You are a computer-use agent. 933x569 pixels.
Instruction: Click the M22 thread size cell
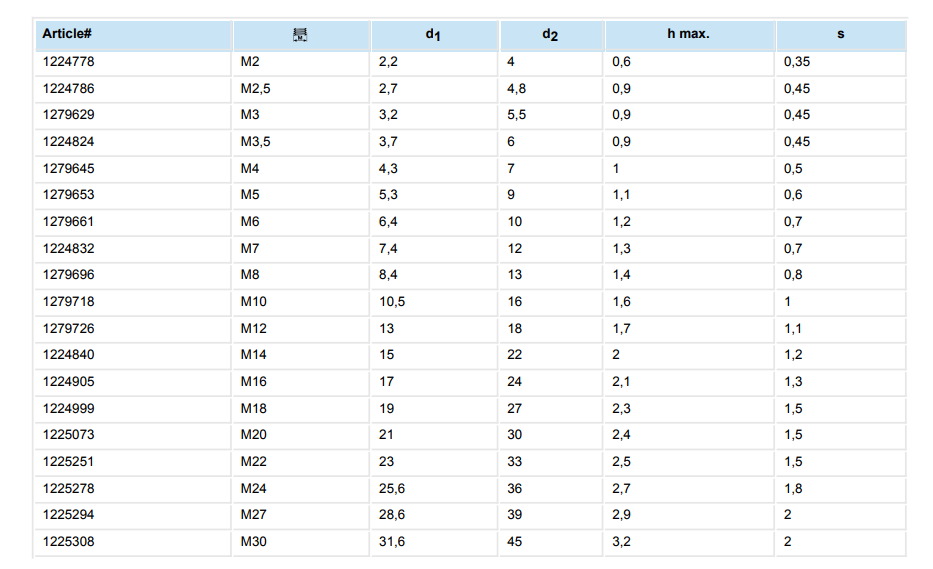click(254, 461)
